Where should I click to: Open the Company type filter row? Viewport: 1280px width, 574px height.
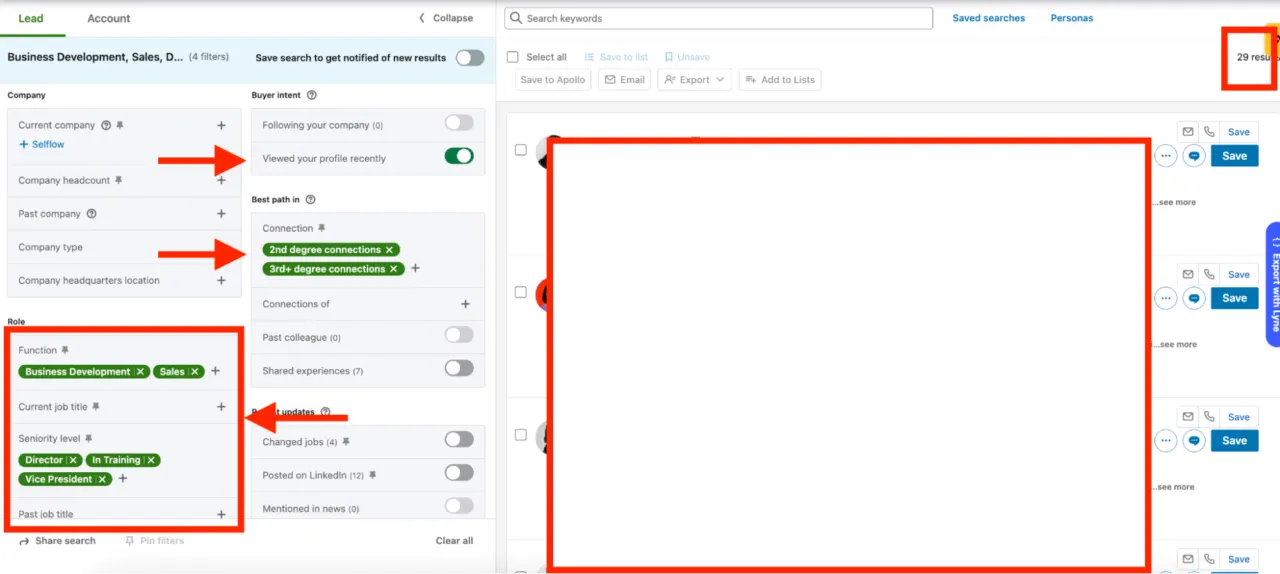coord(124,247)
